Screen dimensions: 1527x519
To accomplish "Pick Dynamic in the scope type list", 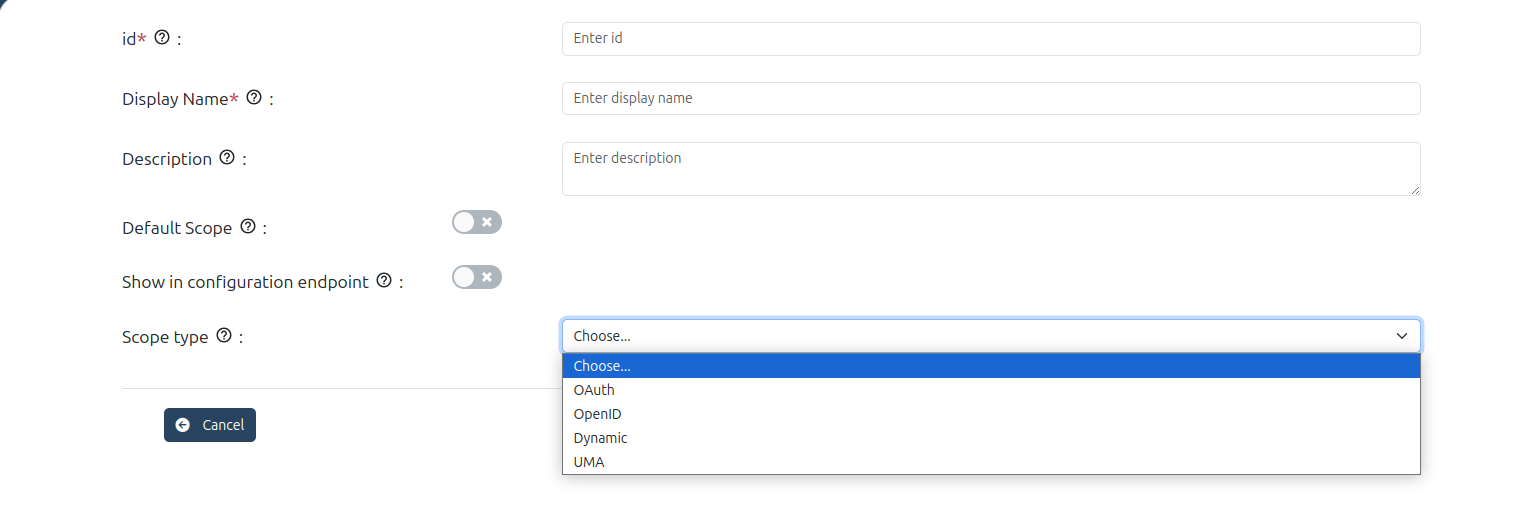I will pyautogui.click(x=990, y=438).
